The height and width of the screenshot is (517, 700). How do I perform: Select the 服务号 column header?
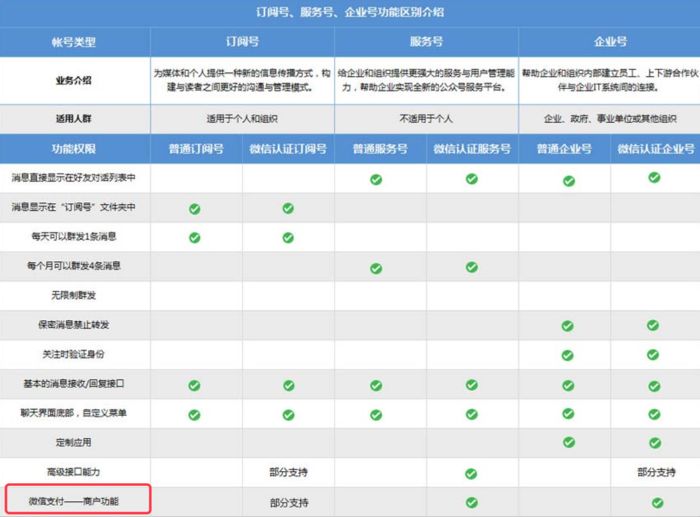coord(427,42)
